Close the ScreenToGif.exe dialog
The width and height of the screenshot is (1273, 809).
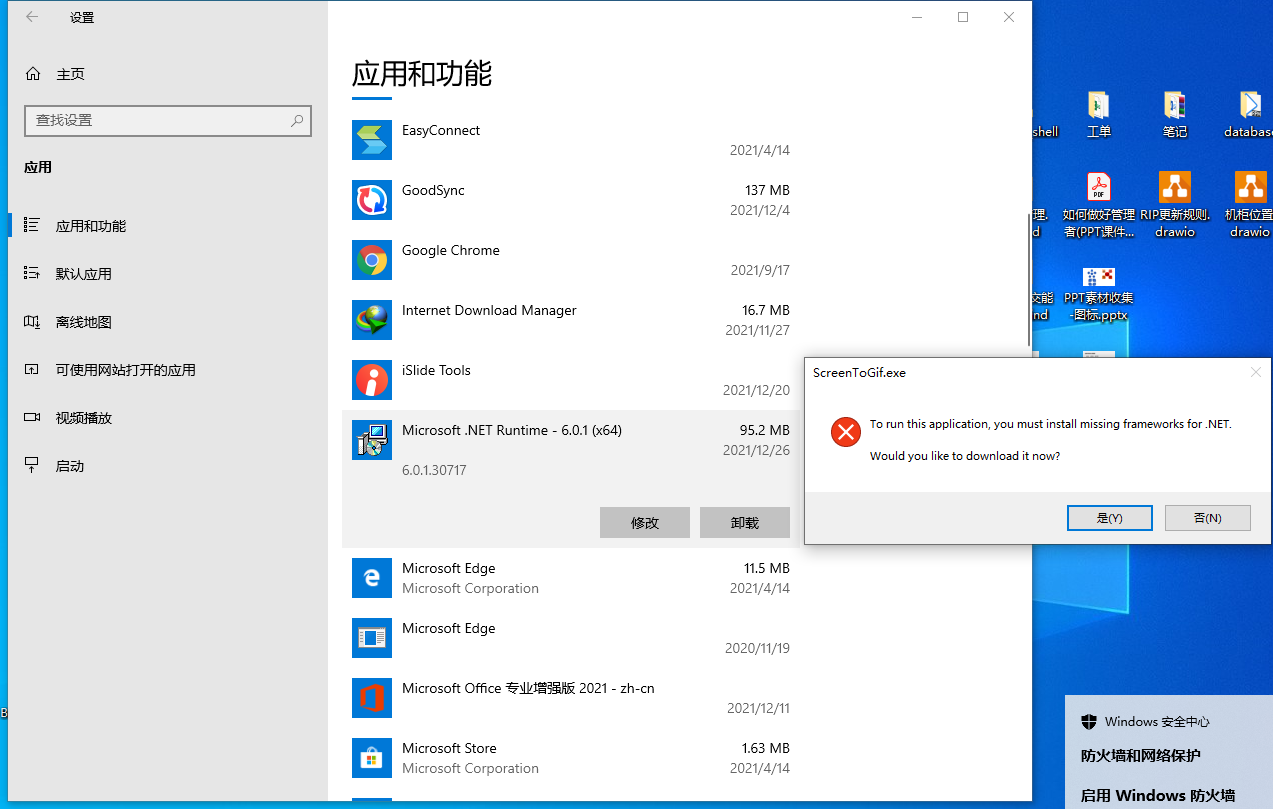[x=1256, y=372]
